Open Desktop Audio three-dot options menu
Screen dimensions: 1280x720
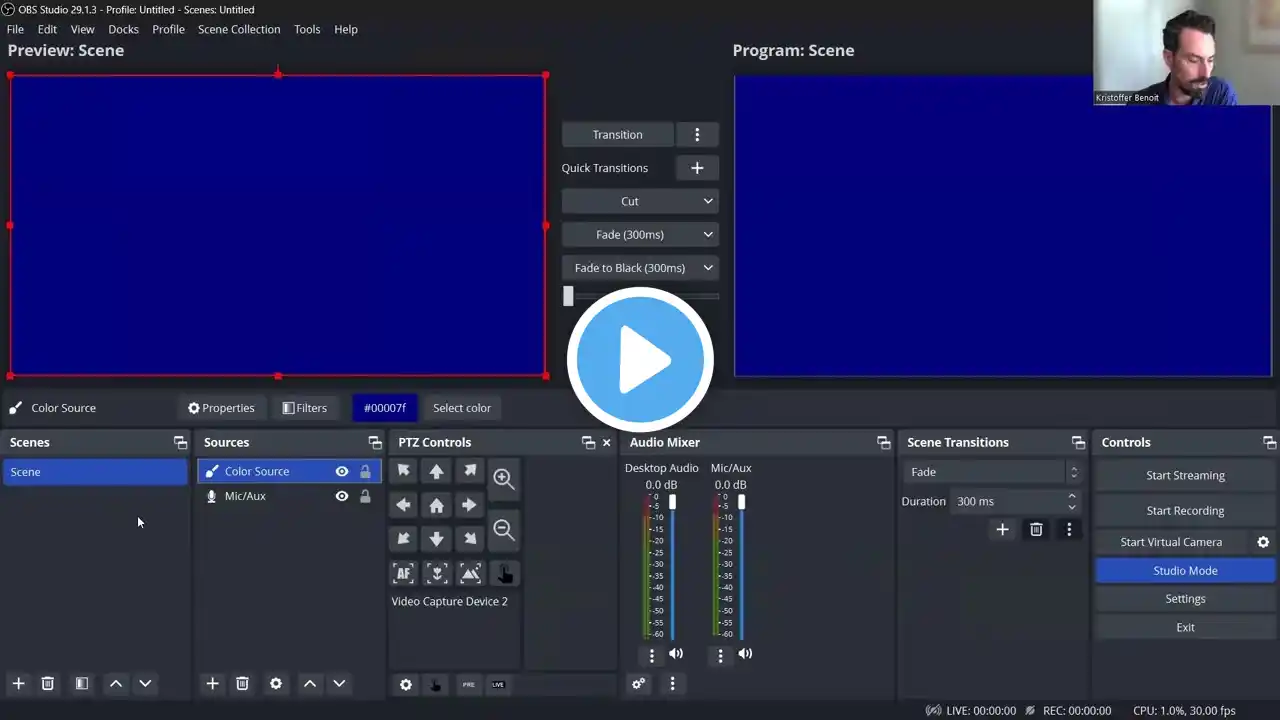[x=652, y=655]
